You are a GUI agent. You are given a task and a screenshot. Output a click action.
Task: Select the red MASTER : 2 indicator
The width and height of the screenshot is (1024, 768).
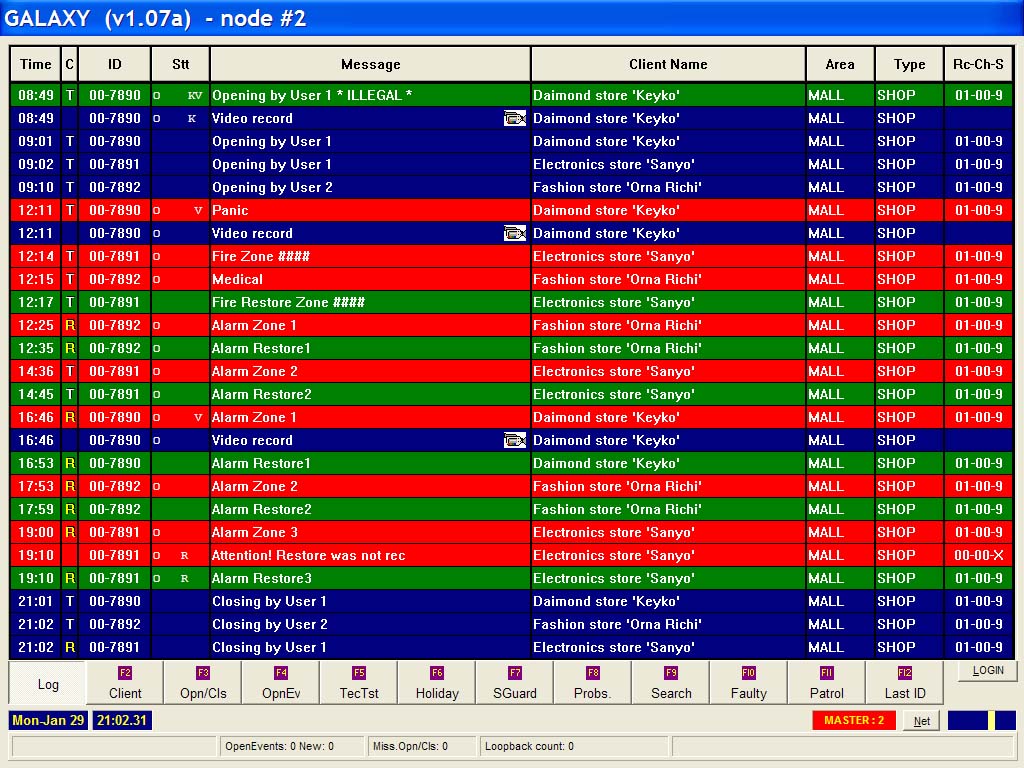[854, 720]
